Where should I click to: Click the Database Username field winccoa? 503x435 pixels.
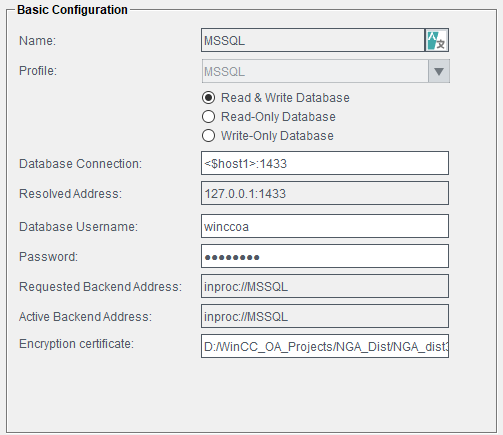(x=325, y=226)
